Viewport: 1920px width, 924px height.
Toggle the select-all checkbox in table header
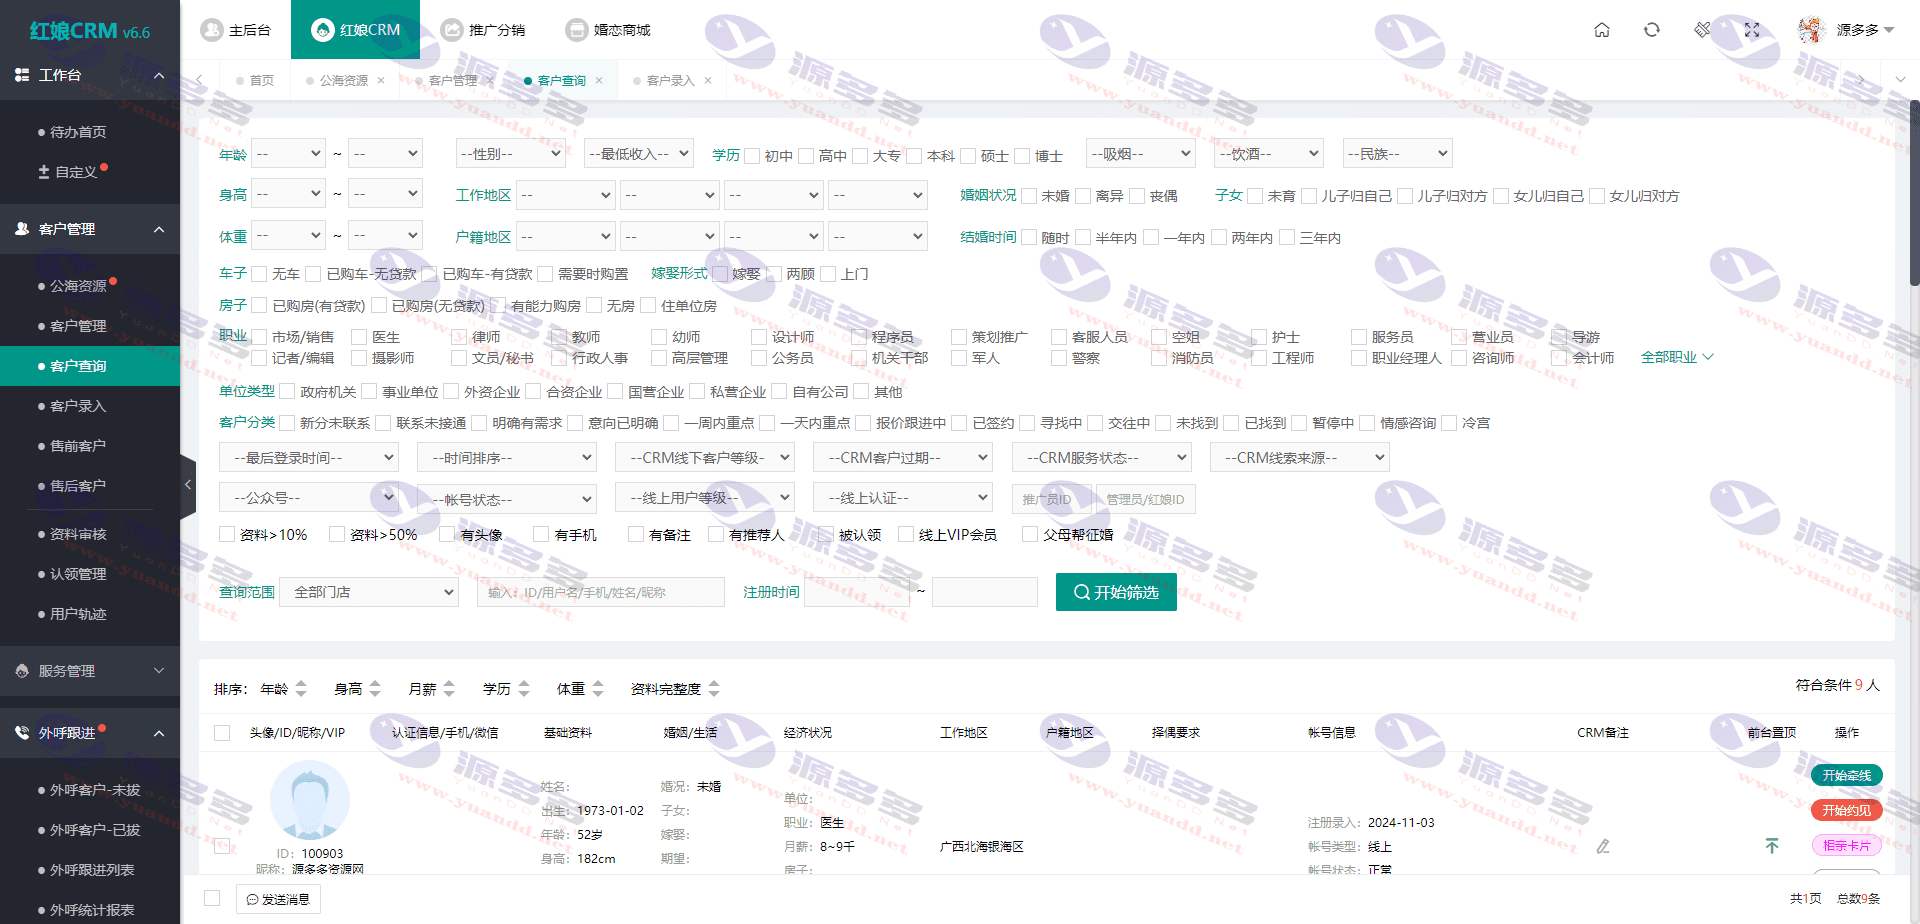[222, 733]
